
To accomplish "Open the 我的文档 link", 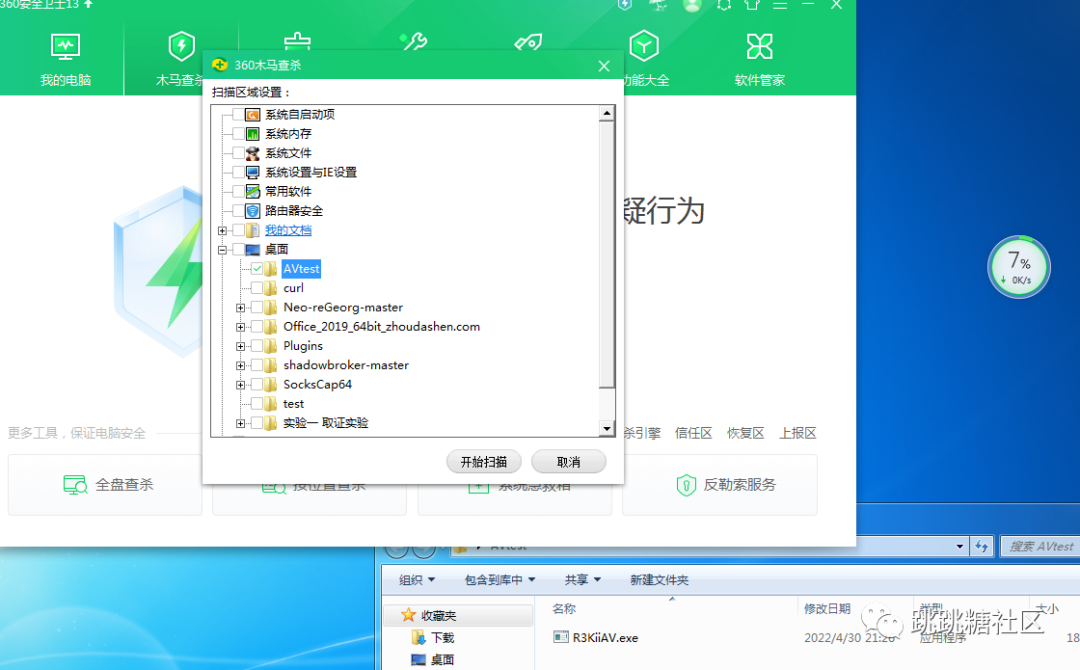I will [x=288, y=230].
